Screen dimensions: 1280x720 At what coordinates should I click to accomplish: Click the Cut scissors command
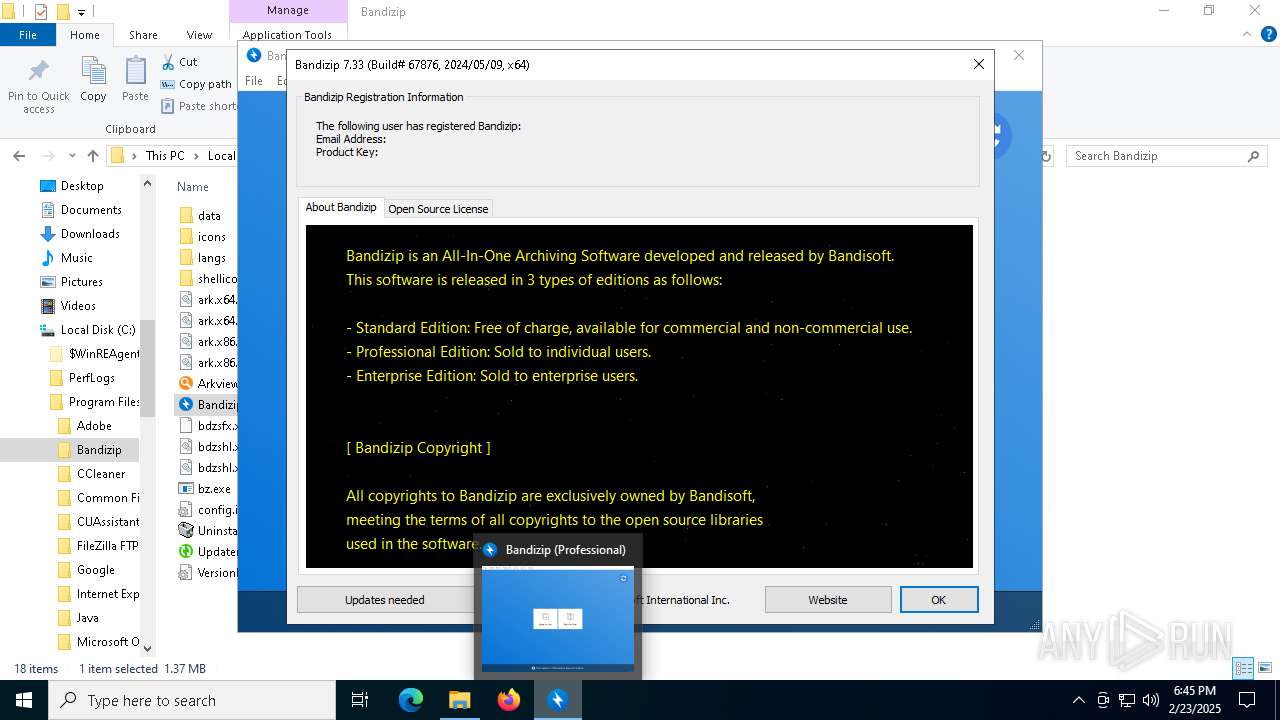pos(179,62)
